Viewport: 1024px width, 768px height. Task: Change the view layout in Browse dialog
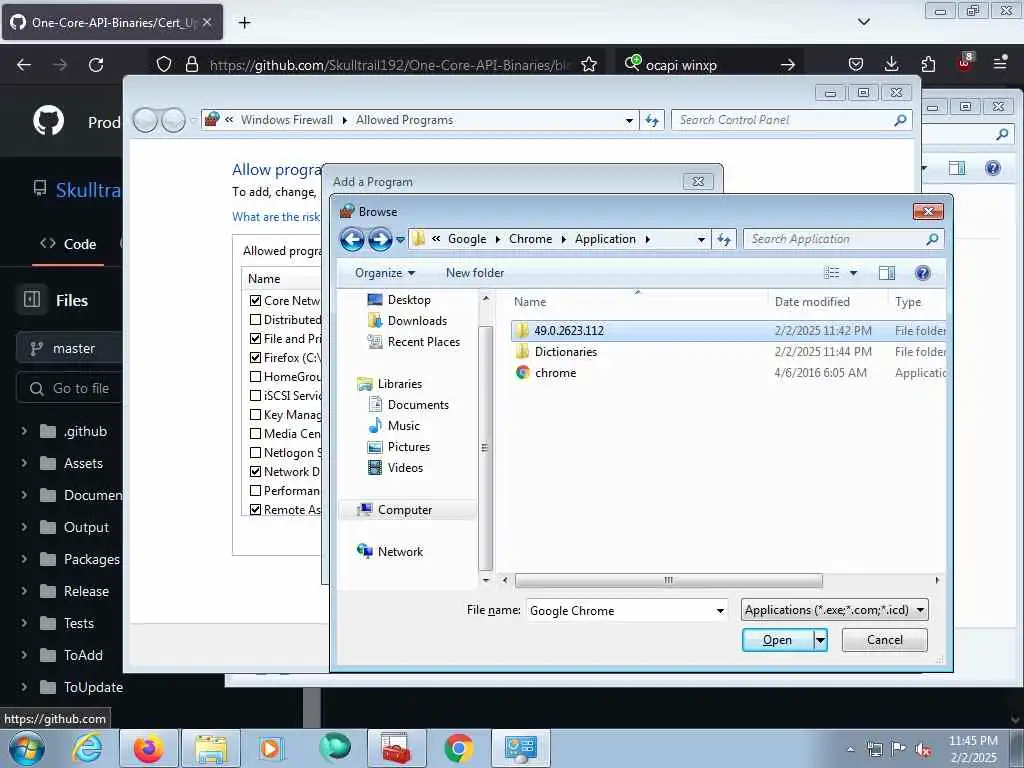(832, 273)
